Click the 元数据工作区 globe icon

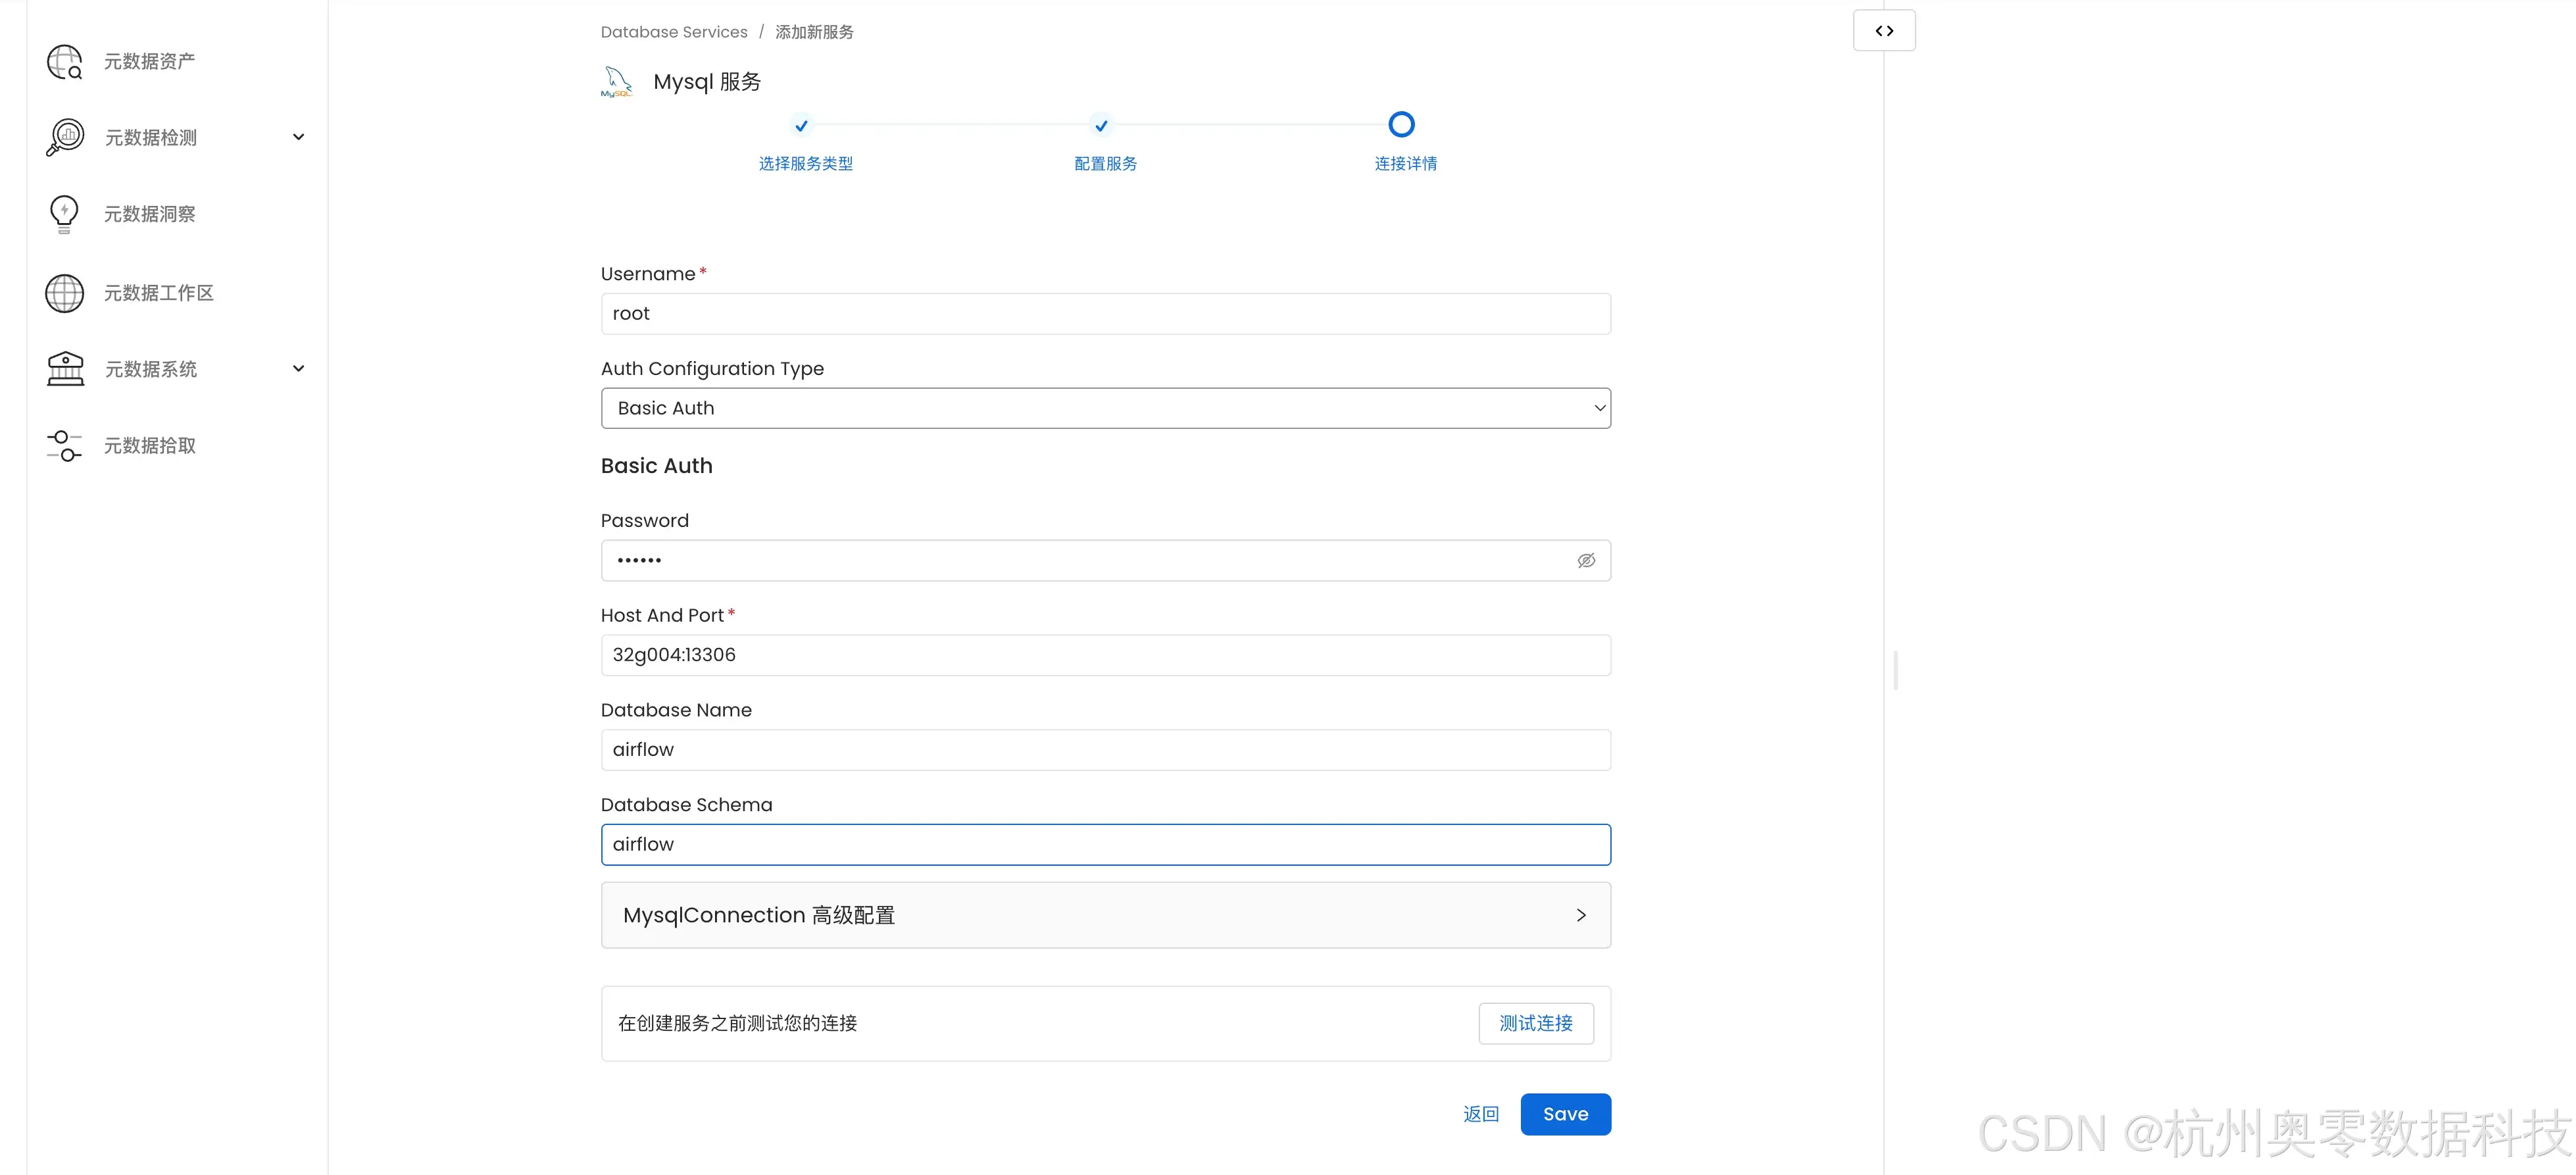click(65, 293)
